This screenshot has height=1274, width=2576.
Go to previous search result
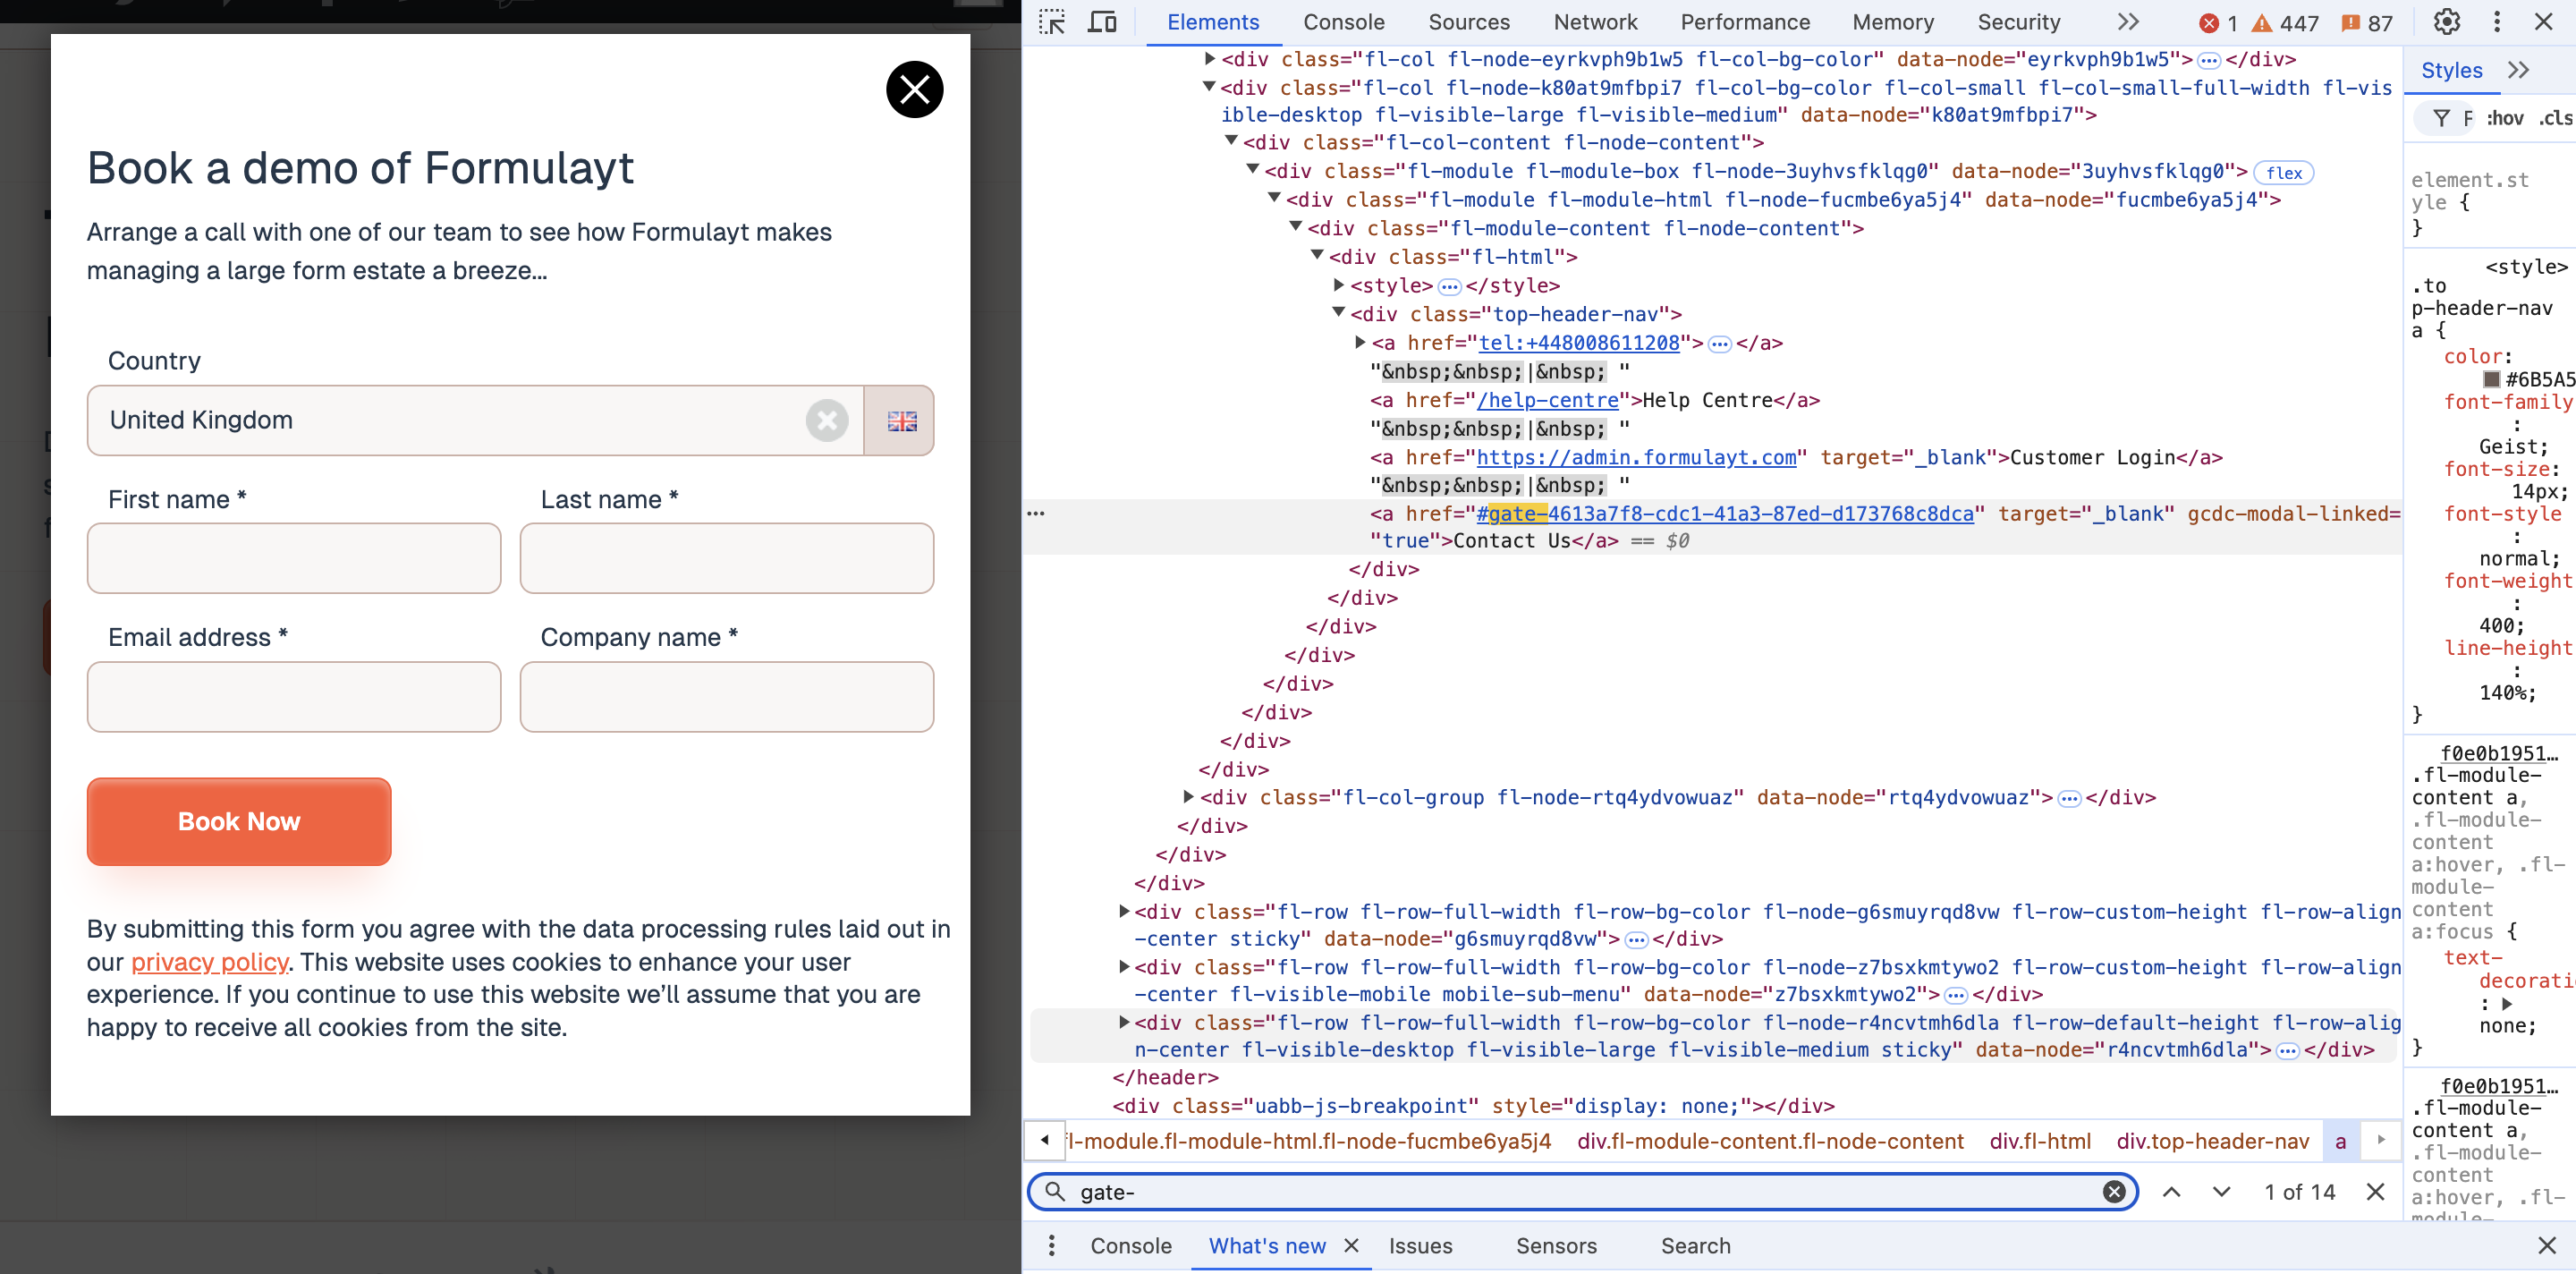point(2172,1191)
